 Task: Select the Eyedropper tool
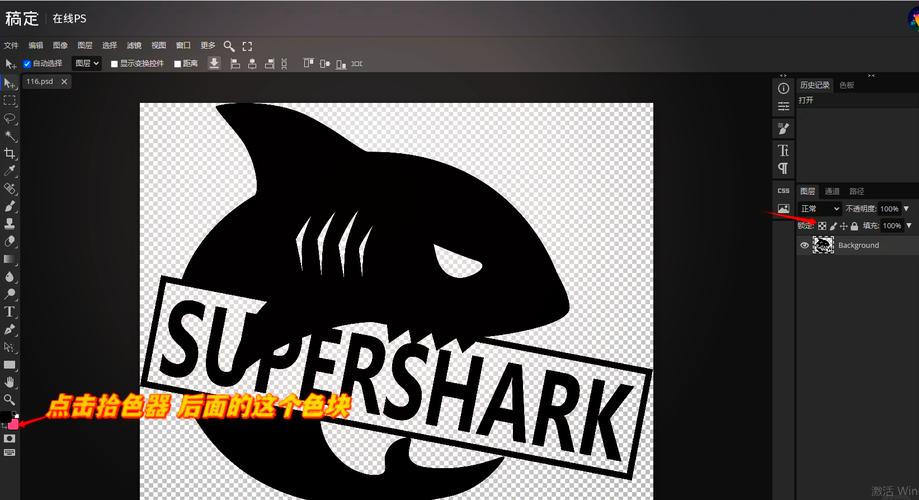tap(10, 171)
